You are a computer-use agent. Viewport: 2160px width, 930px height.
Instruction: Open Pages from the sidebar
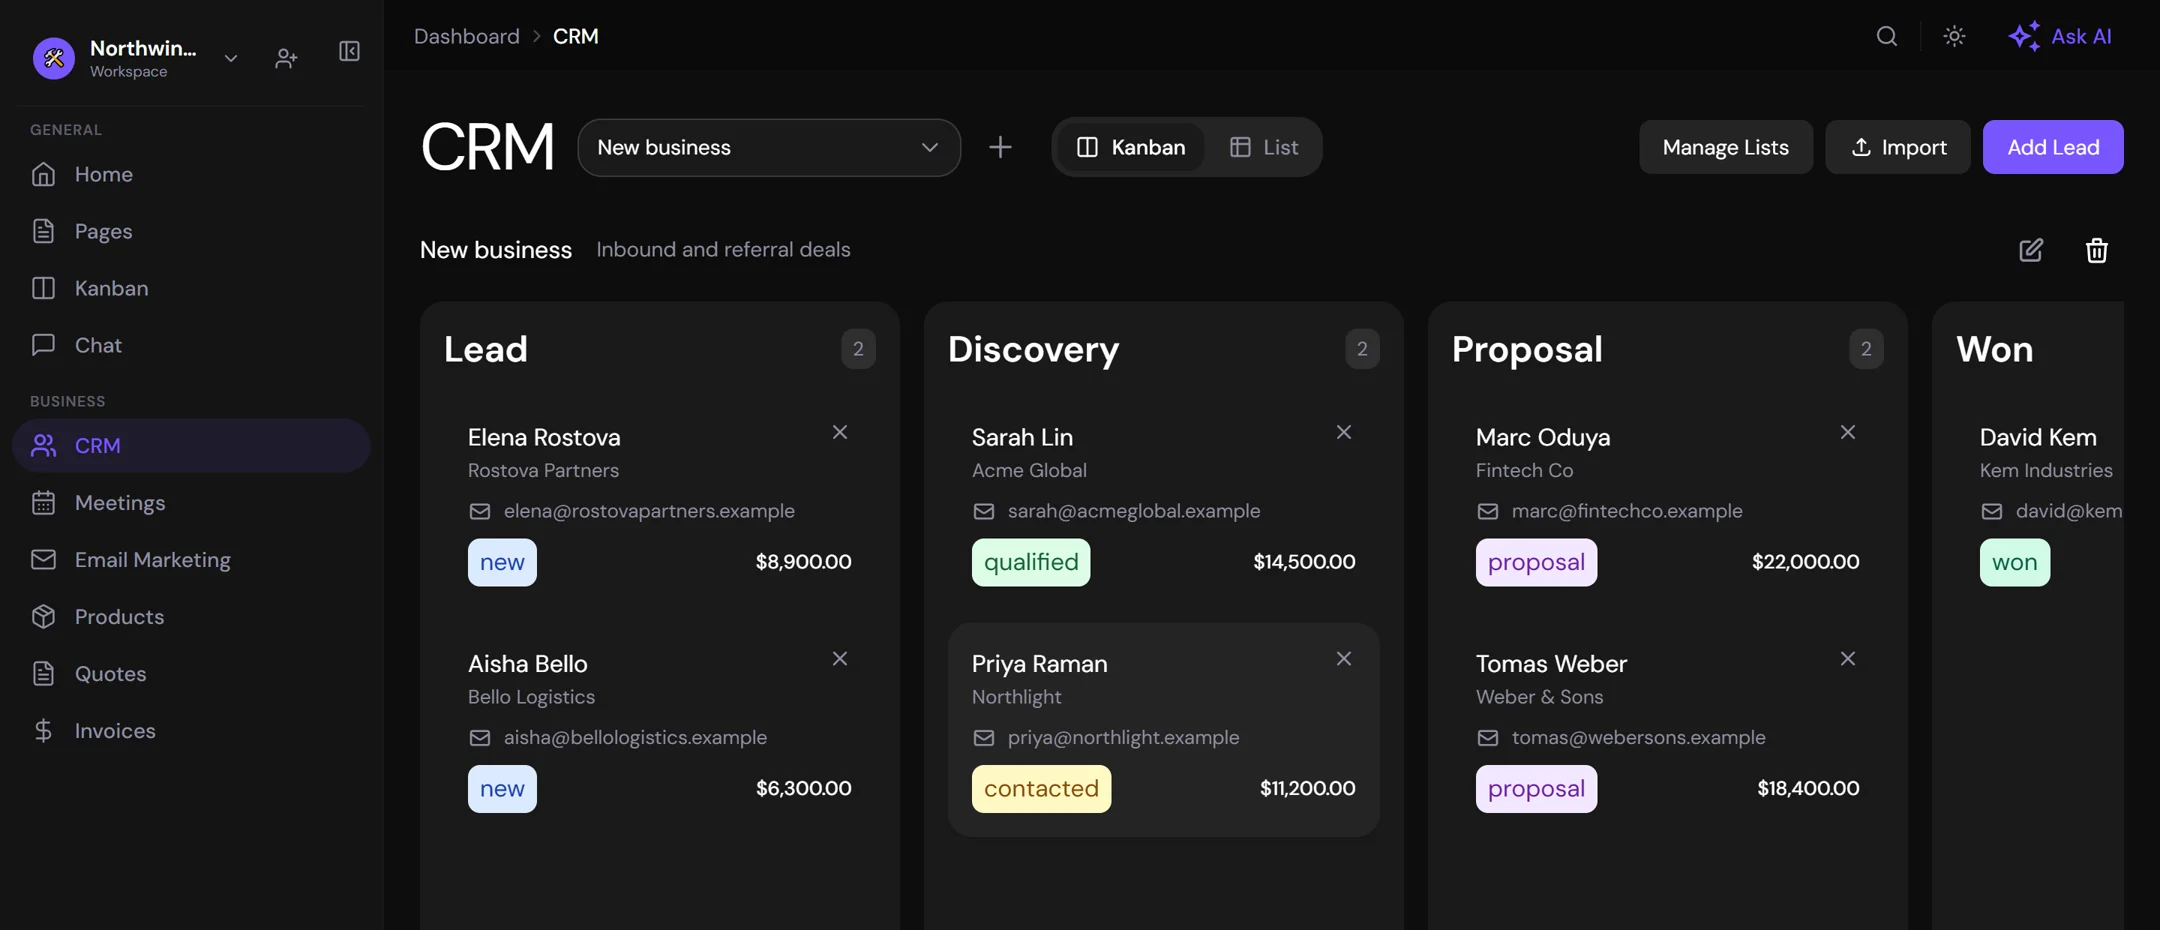pos(192,231)
